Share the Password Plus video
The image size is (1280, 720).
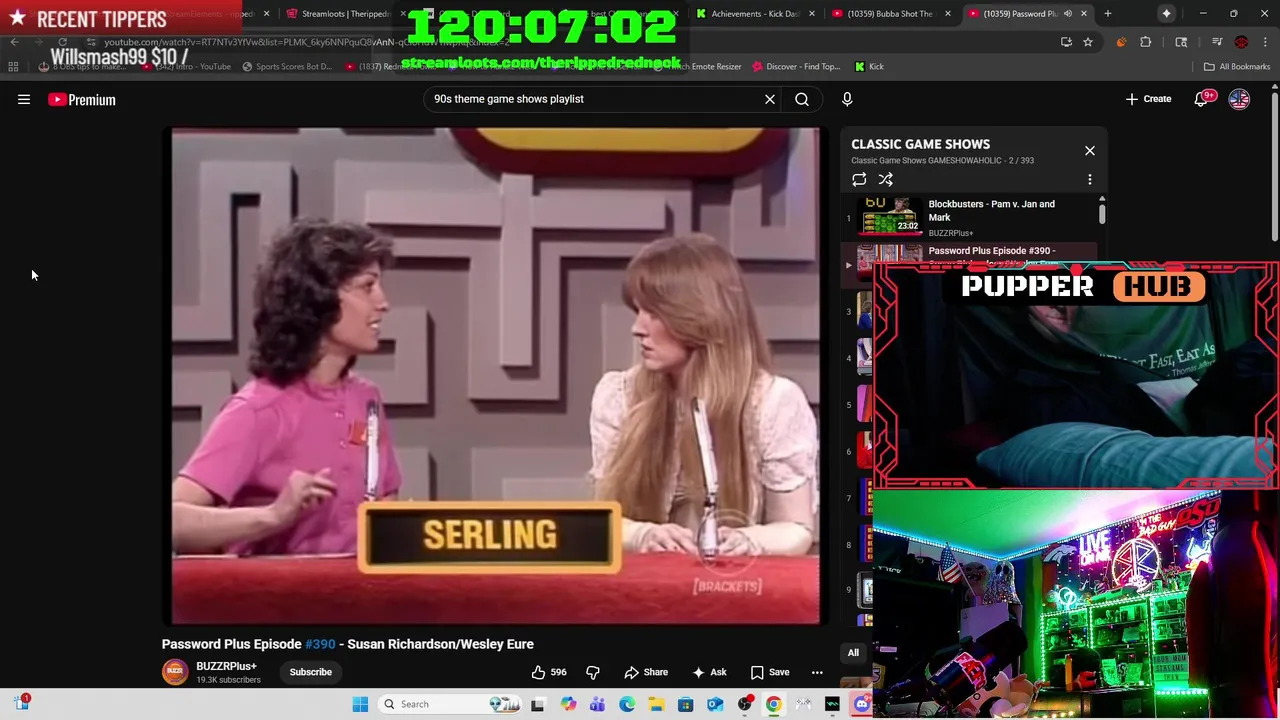tap(646, 672)
